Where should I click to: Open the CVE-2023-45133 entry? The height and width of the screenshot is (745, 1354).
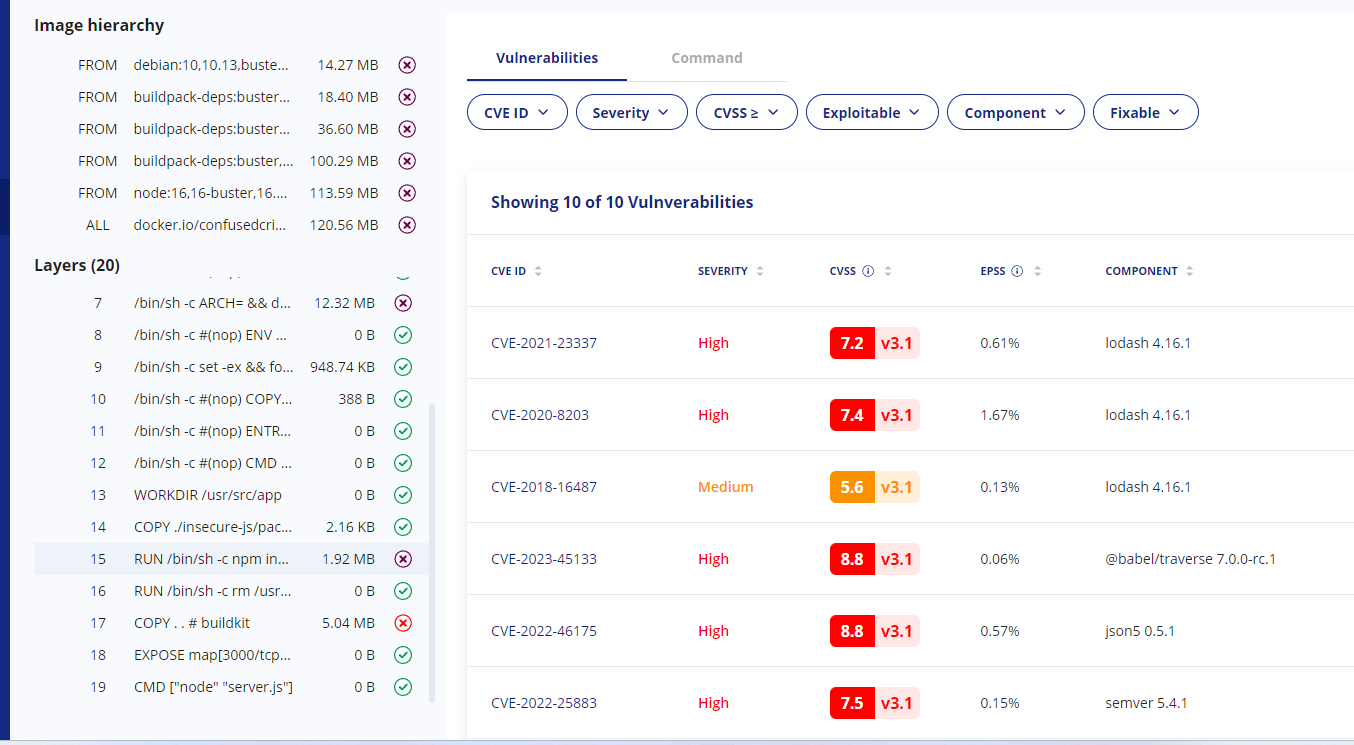tap(544, 559)
